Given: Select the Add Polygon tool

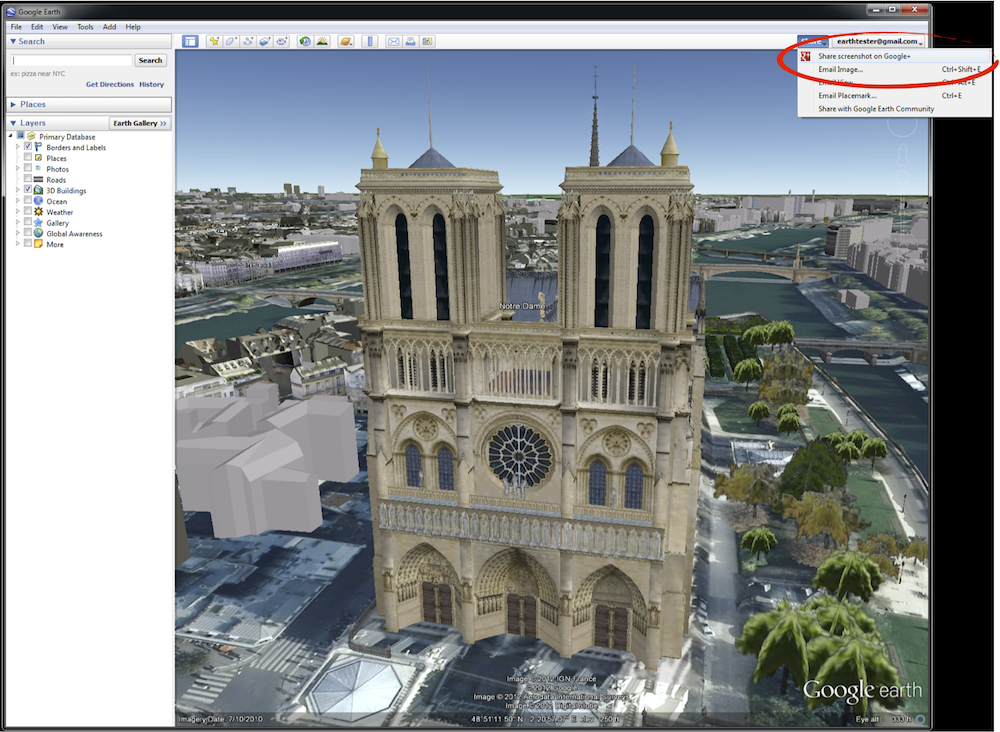Looking at the screenshot, I should pos(231,41).
